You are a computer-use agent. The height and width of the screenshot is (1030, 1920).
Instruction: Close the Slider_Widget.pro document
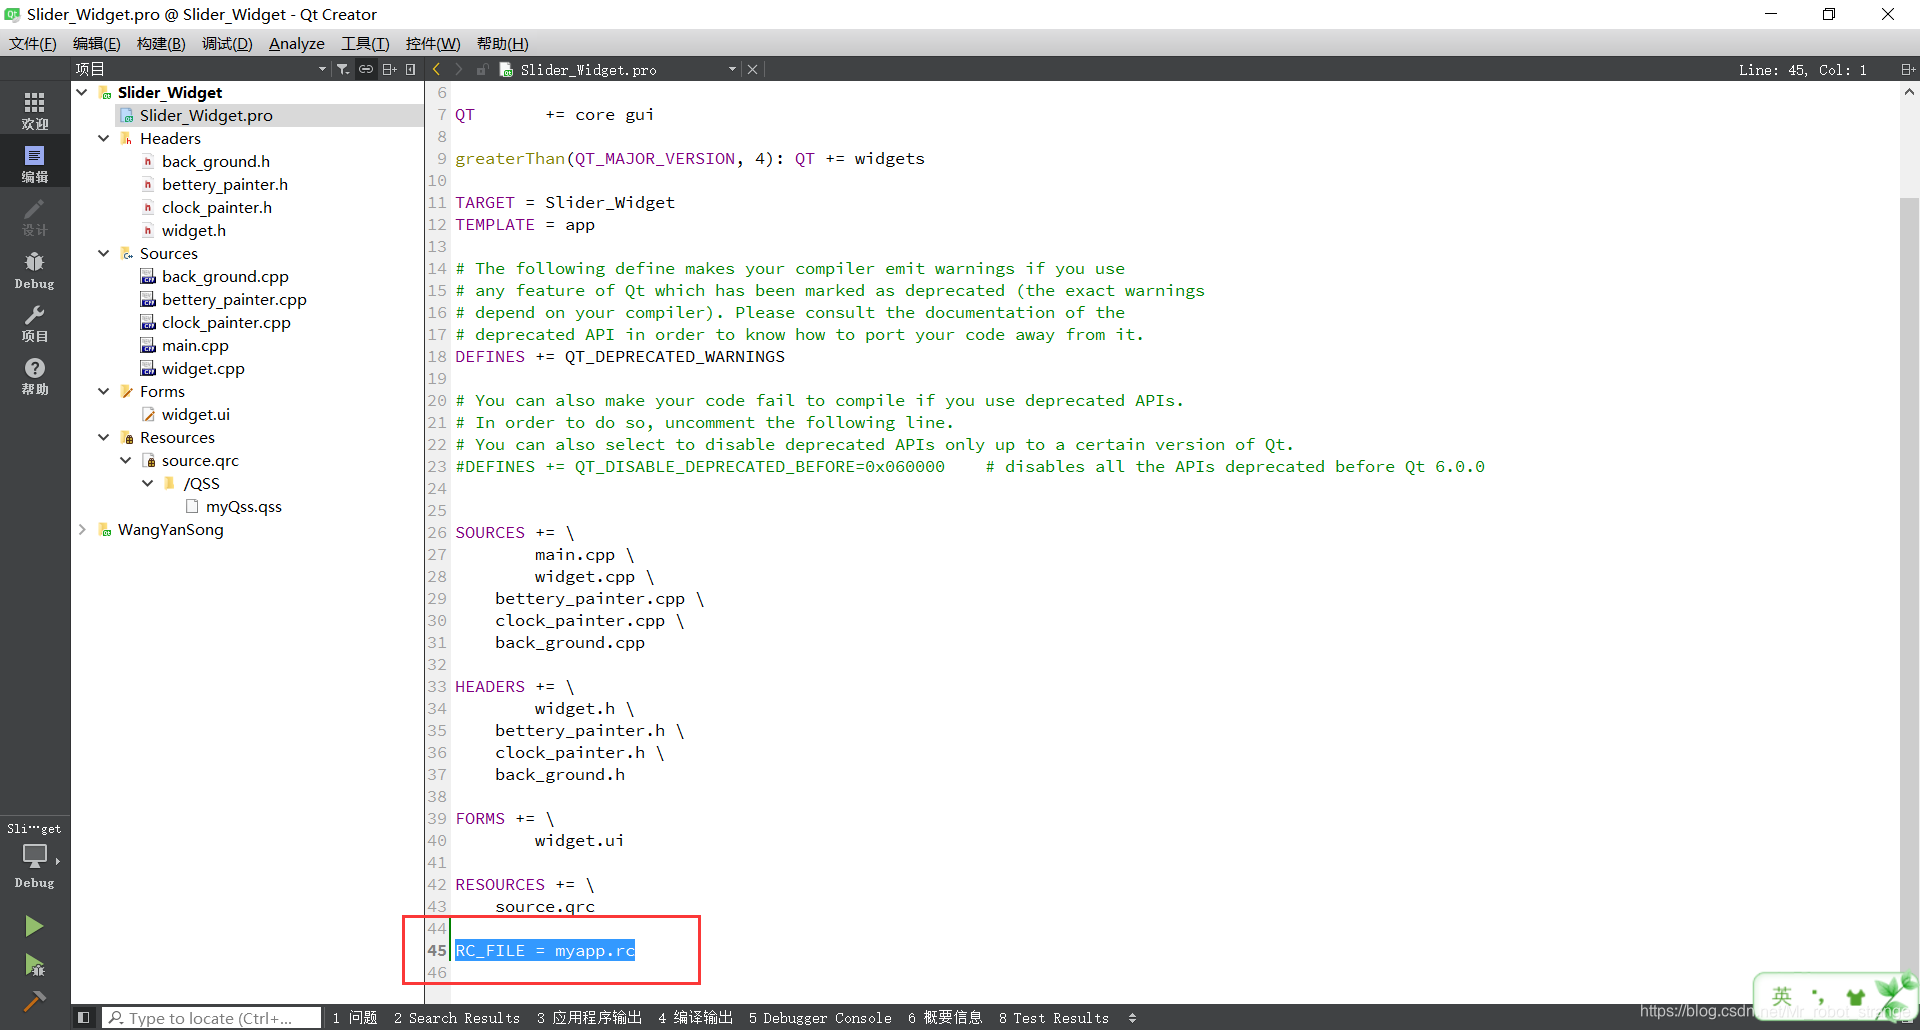tap(753, 69)
